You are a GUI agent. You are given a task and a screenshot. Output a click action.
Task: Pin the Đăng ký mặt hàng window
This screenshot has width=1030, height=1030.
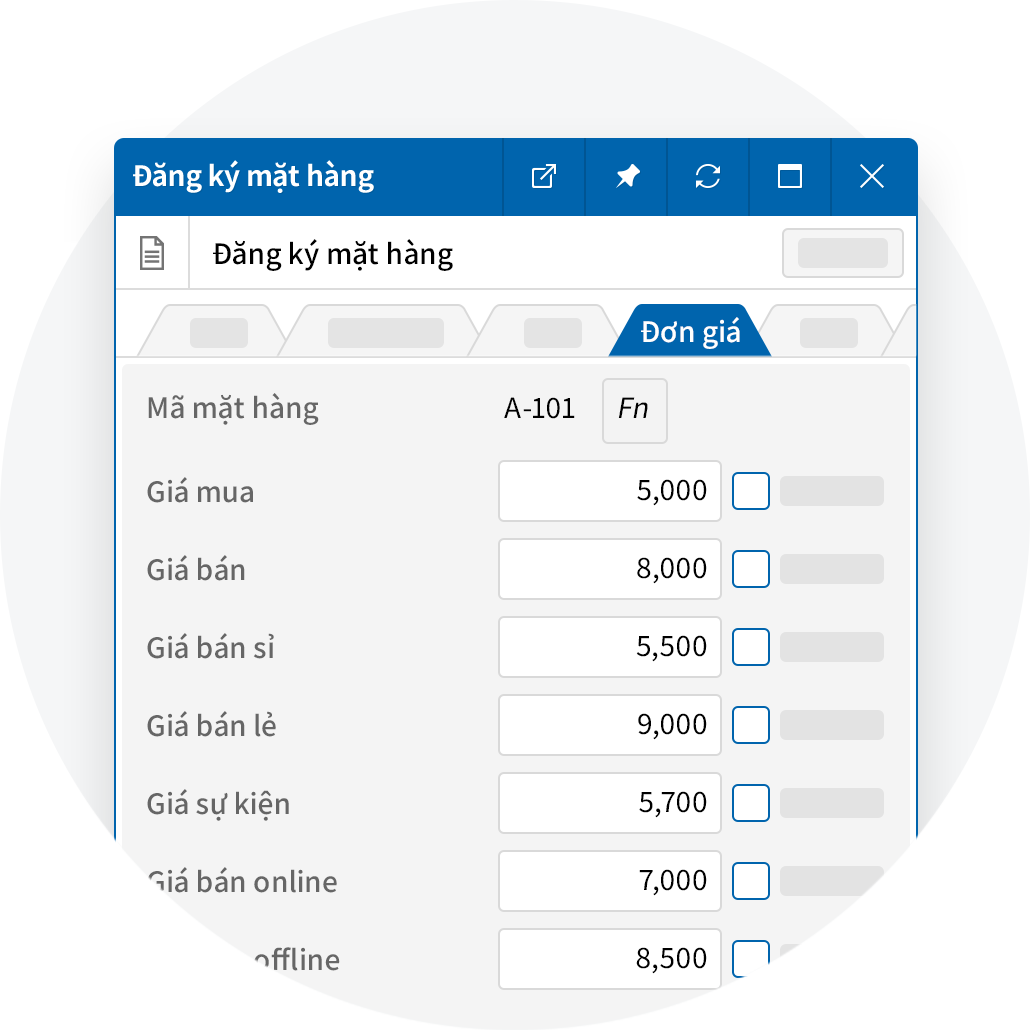pos(627,177)
